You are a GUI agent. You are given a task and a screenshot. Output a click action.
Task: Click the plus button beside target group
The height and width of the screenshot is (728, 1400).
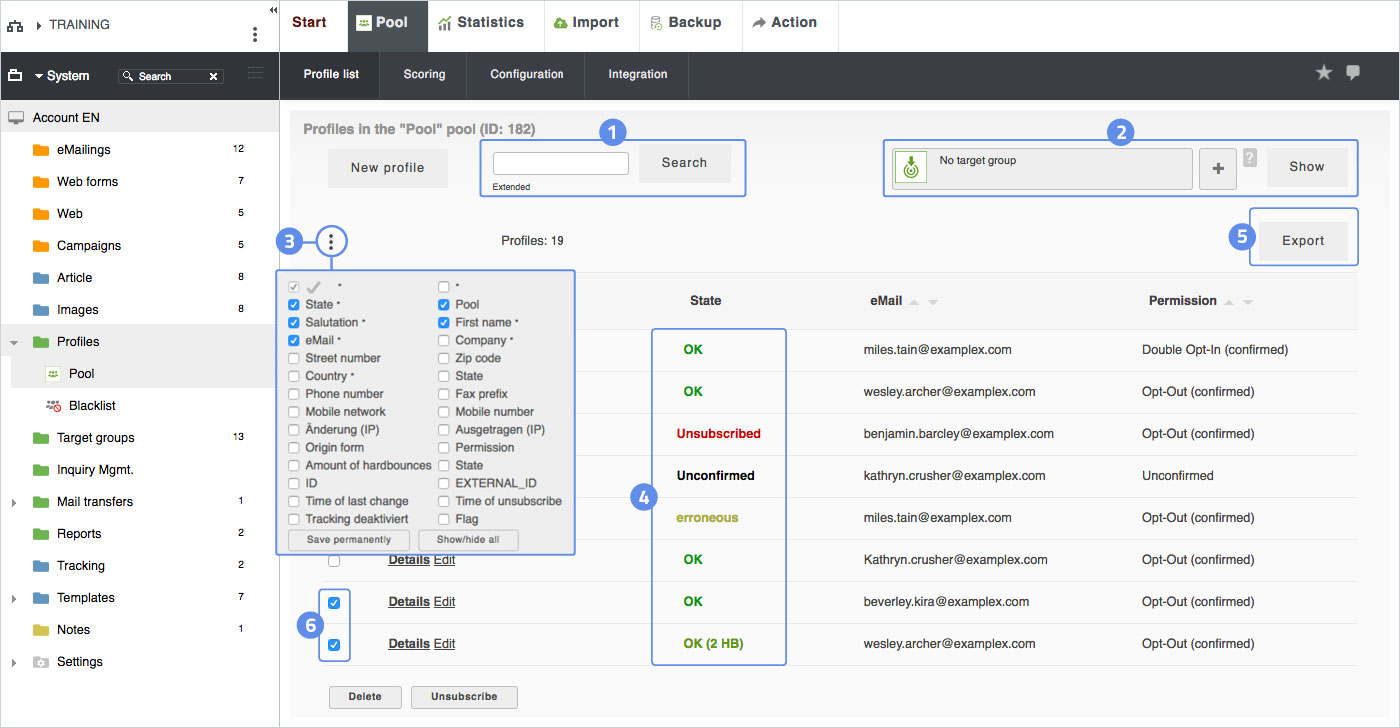[1217, 169]
